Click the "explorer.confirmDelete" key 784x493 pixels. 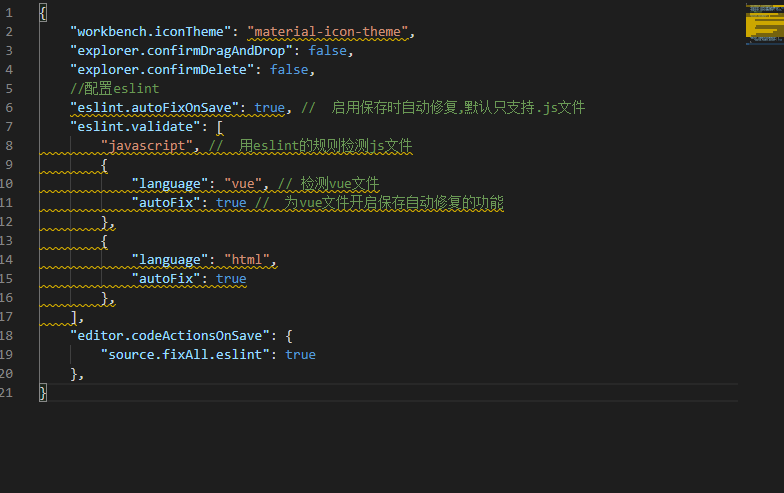click(162, 70)
